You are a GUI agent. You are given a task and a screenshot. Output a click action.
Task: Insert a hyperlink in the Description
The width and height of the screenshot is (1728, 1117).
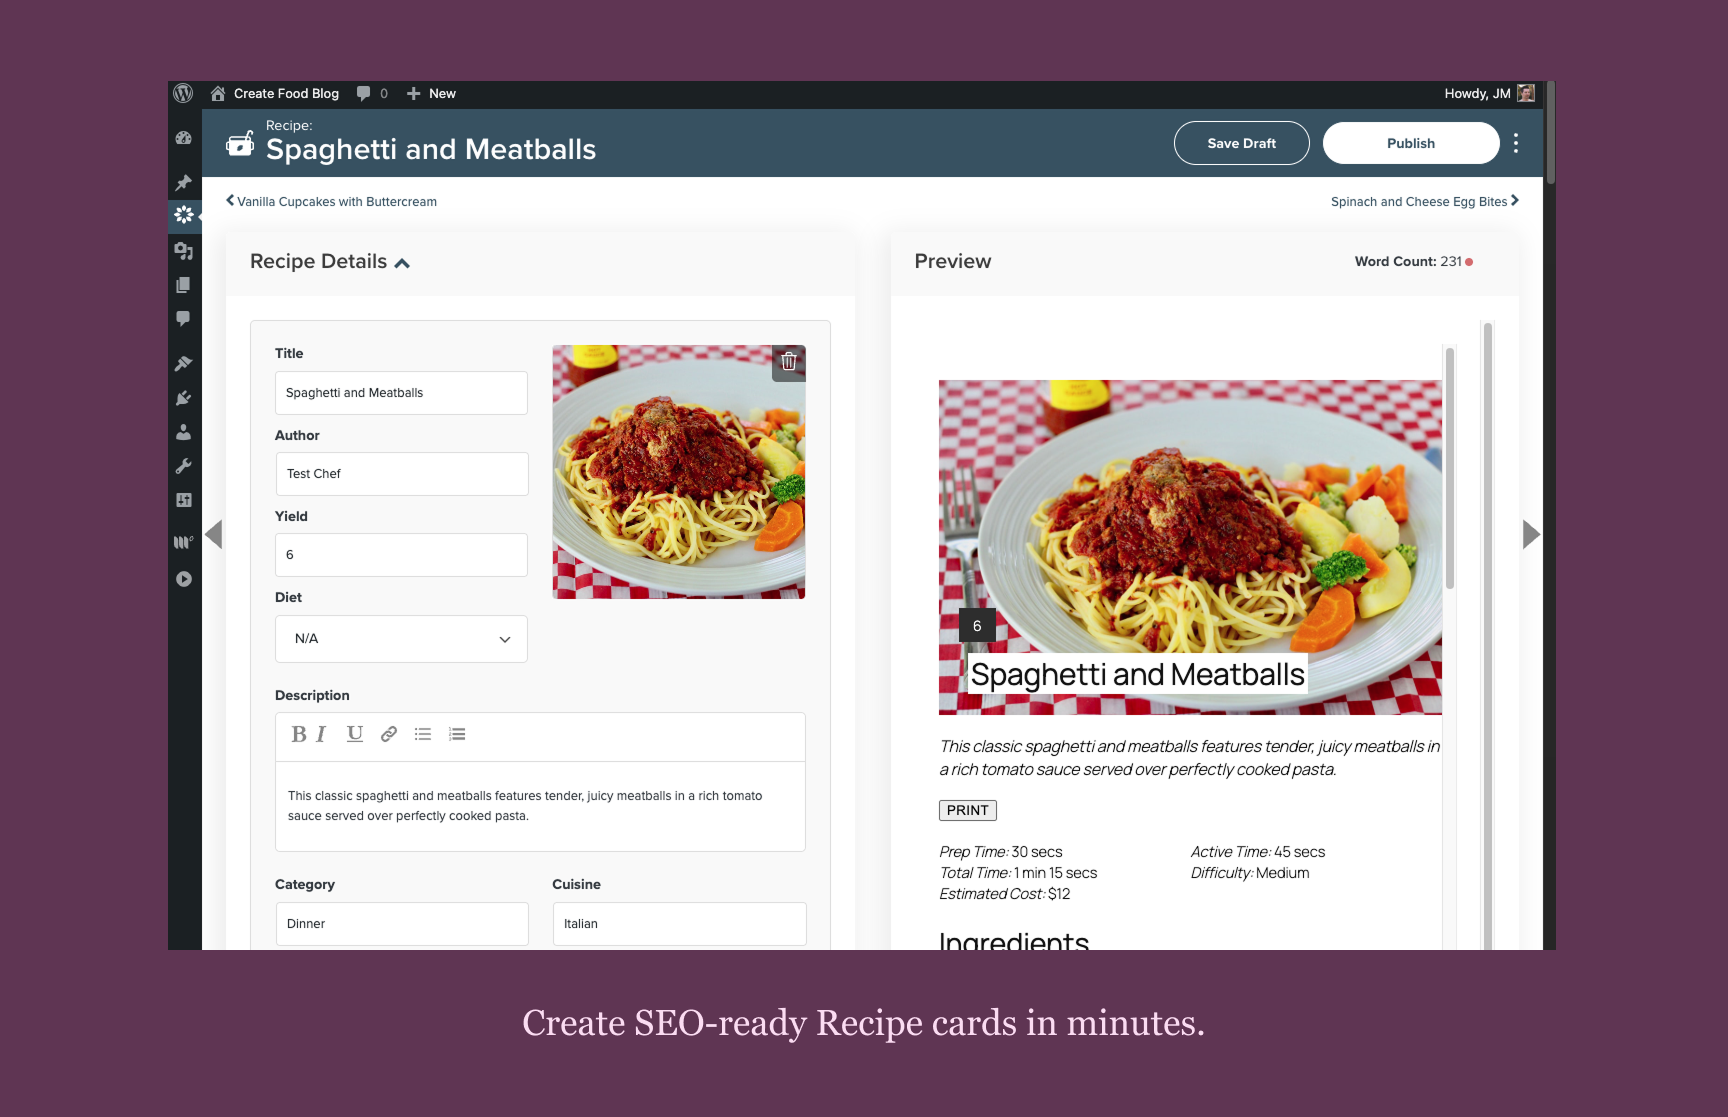[x=387, y=733]
